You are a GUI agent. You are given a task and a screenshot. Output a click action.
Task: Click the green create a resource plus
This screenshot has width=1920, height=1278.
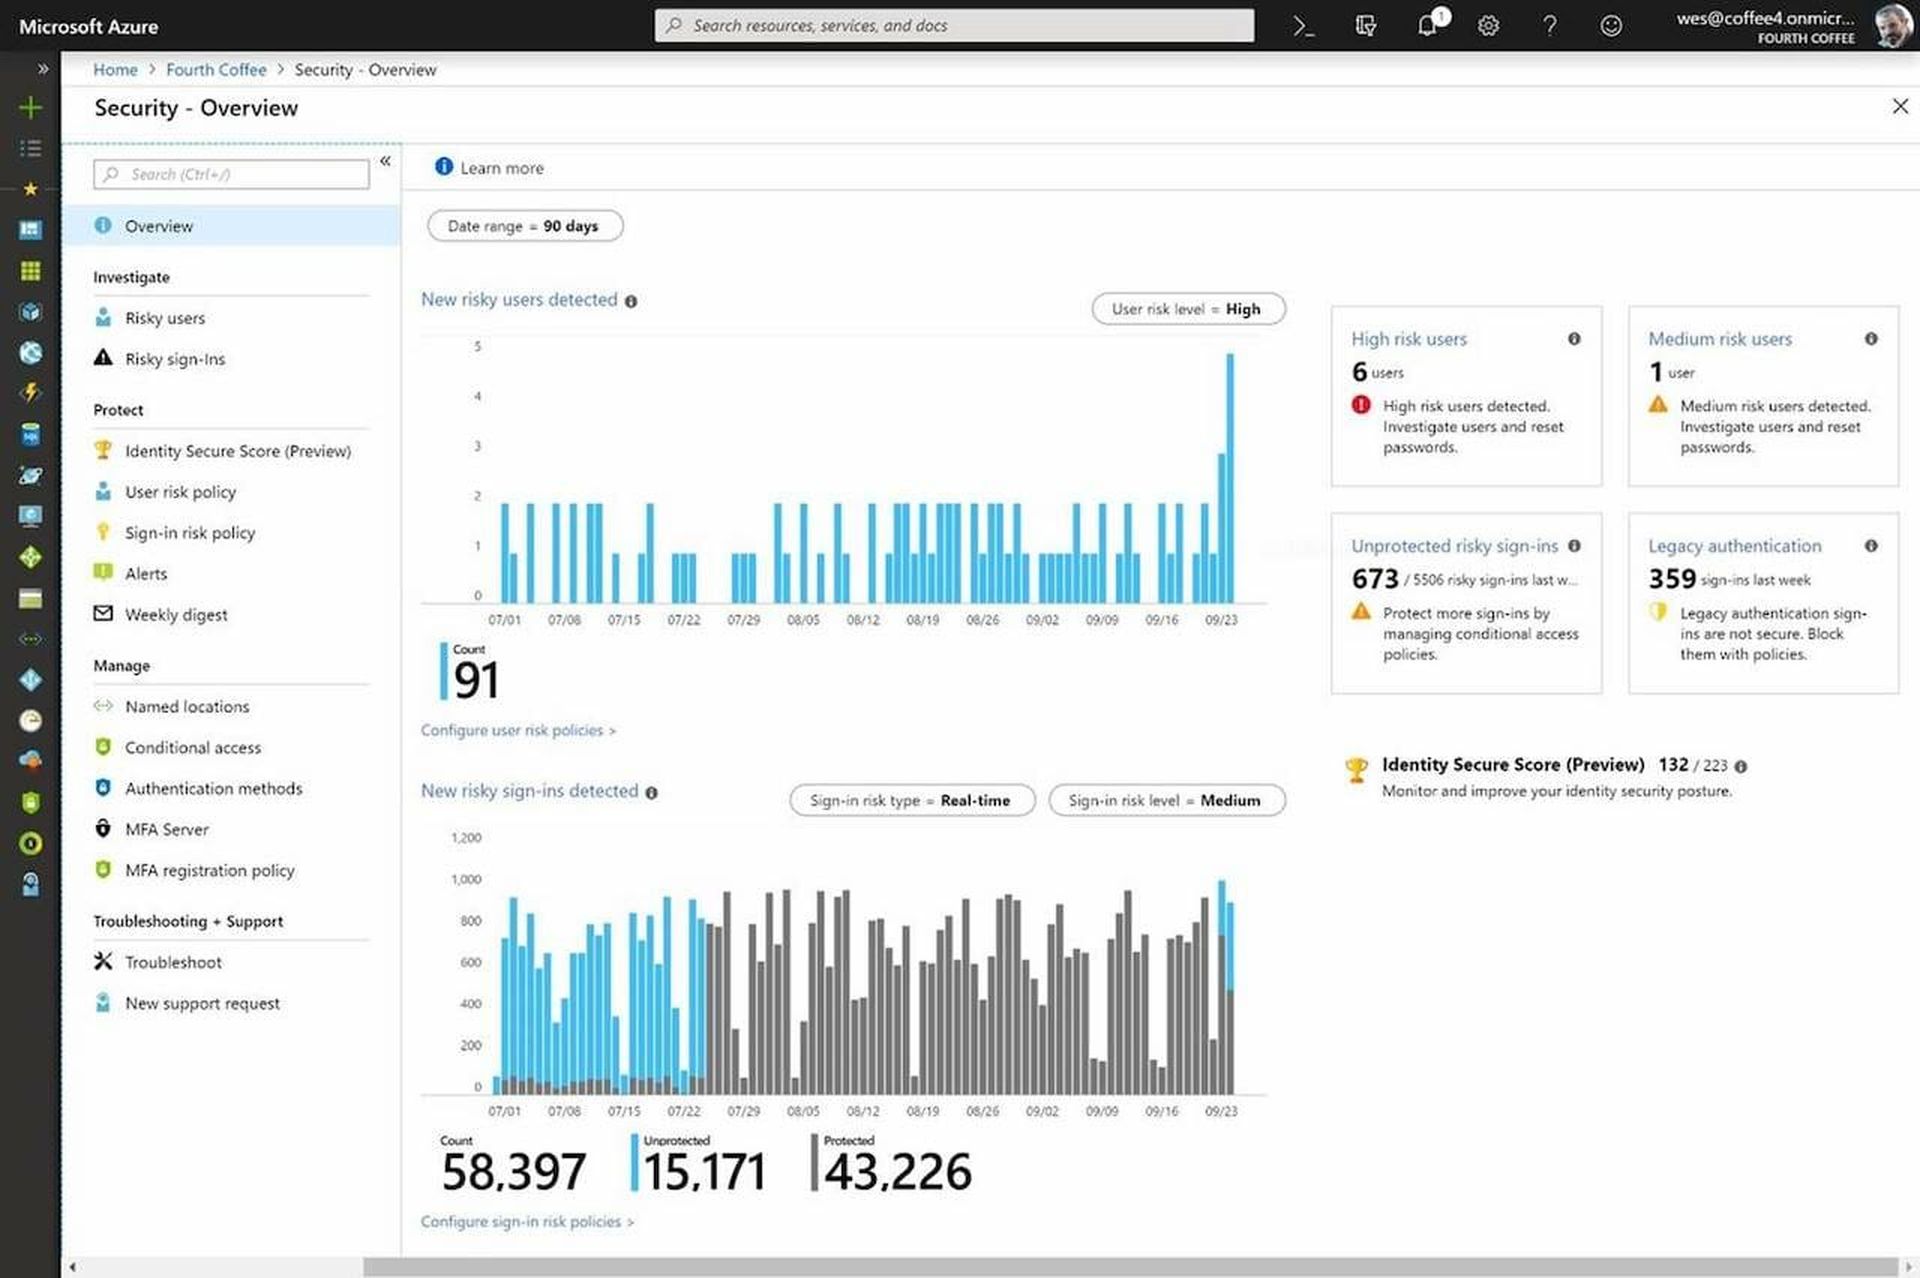(x=31, y=107)
